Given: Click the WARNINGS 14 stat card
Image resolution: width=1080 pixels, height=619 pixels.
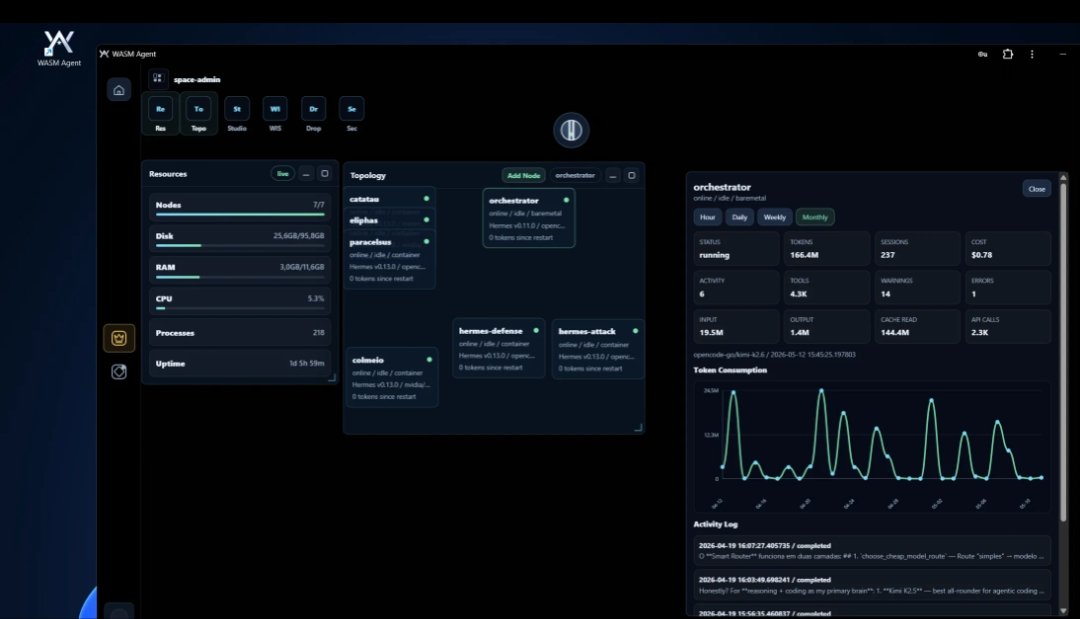Looking at the screenshot, I should (x=917, y=287).
